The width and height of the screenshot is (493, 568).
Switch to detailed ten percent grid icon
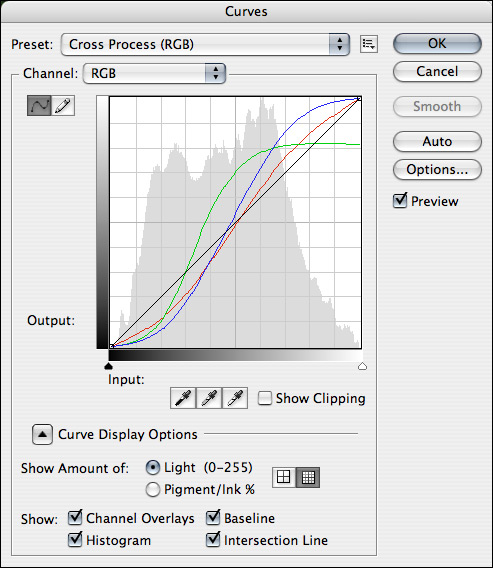[308, 477]
